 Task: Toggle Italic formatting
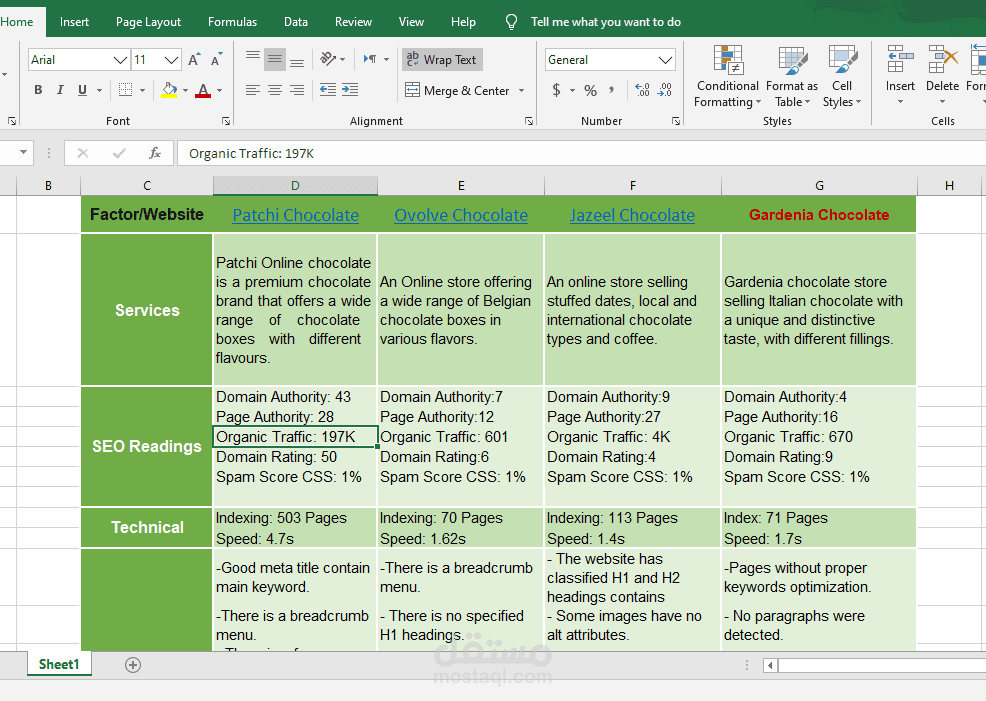pyautogui.click(x=60, y=90)
